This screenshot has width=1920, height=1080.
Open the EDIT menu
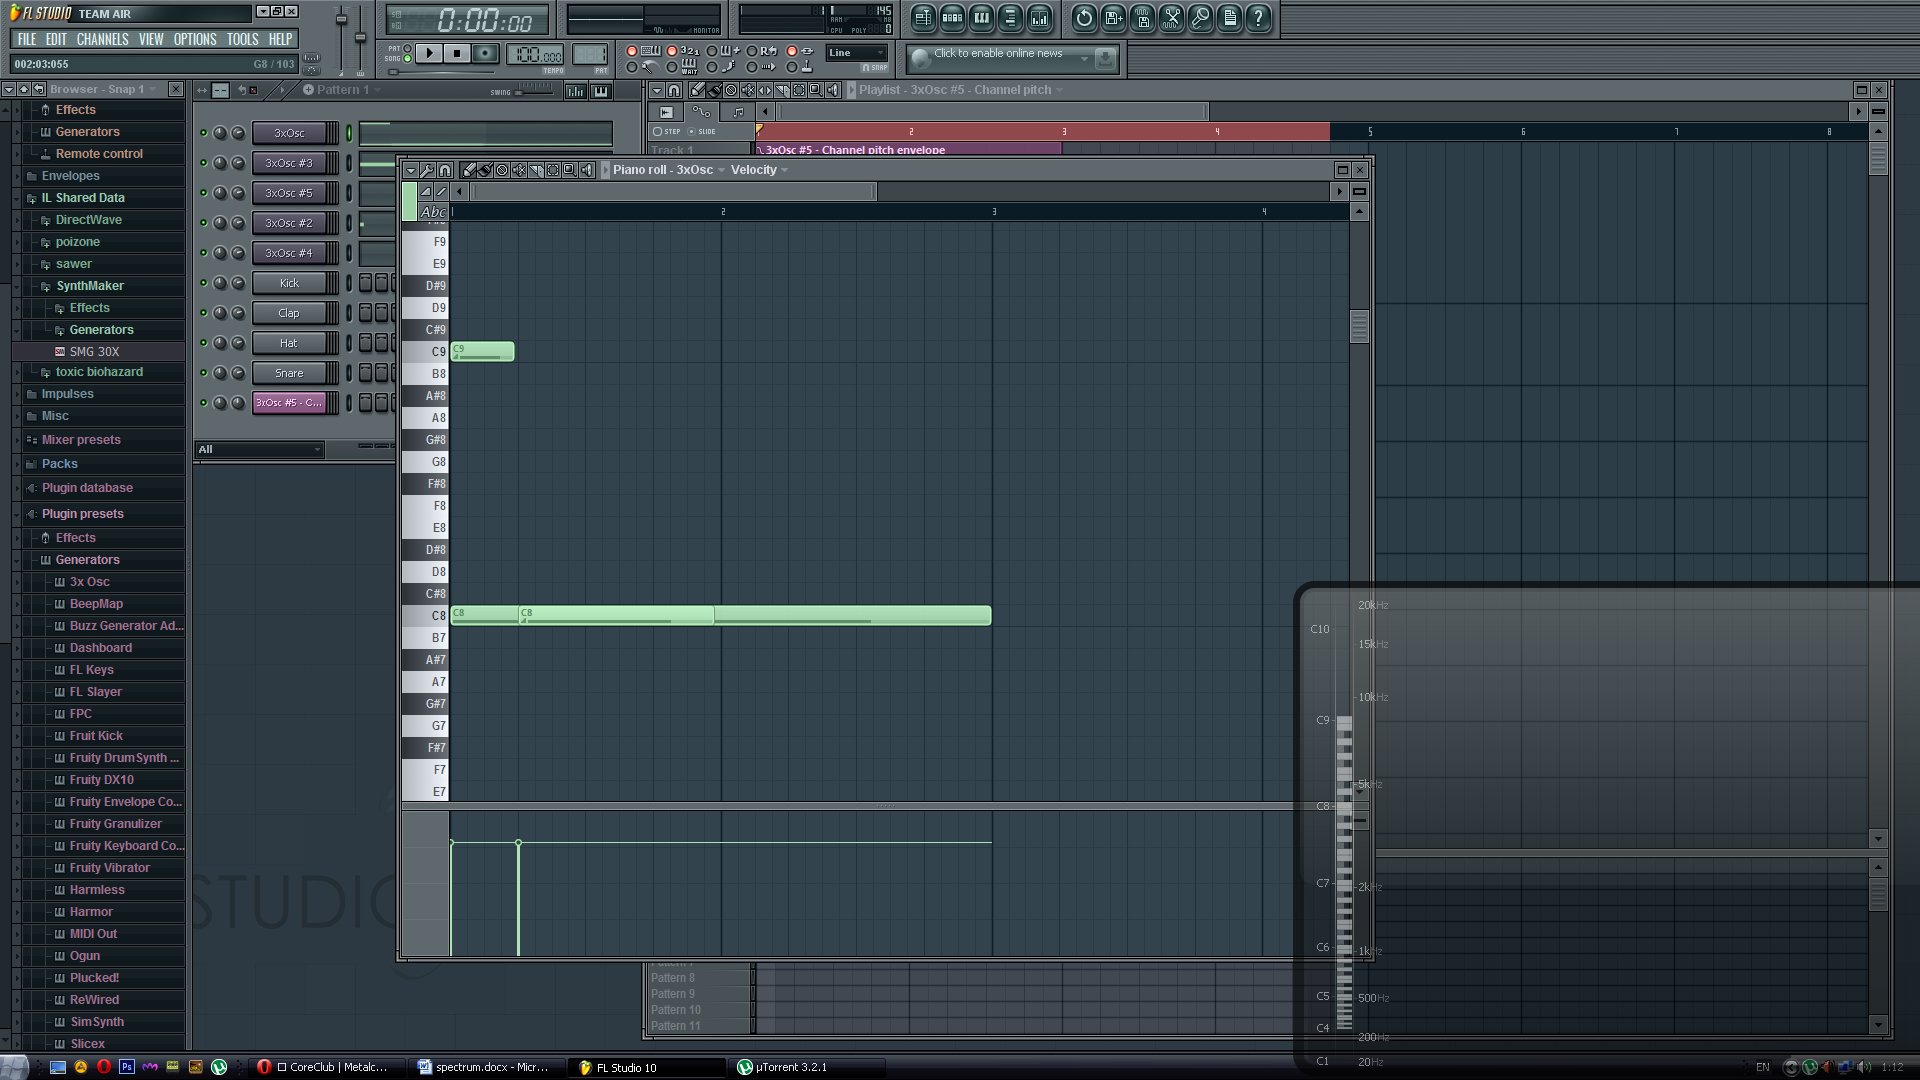coord(56,39)
